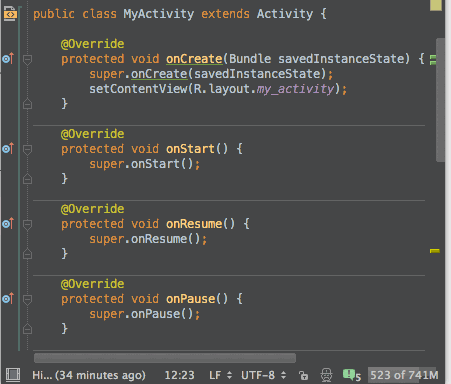This screenshot has height=384, width=451.
Task: Toggle tool window quick-access icon in status bar
Action: [13, 375]
